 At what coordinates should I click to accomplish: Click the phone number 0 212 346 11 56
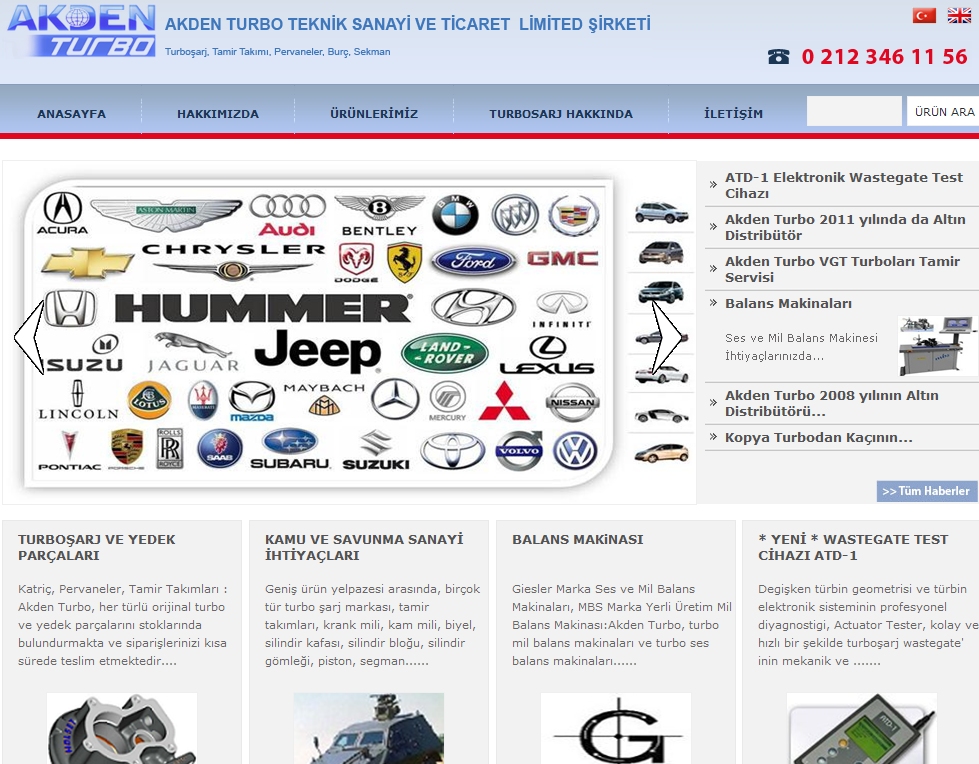885,57
